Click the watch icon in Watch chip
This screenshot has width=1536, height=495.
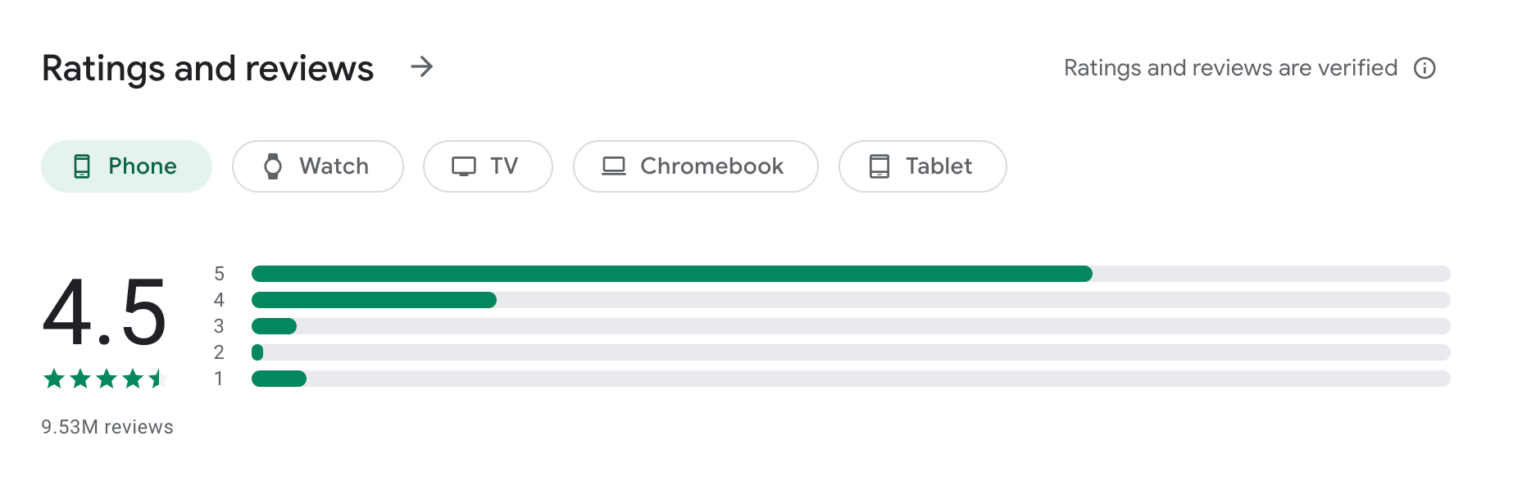pos(273,167)
